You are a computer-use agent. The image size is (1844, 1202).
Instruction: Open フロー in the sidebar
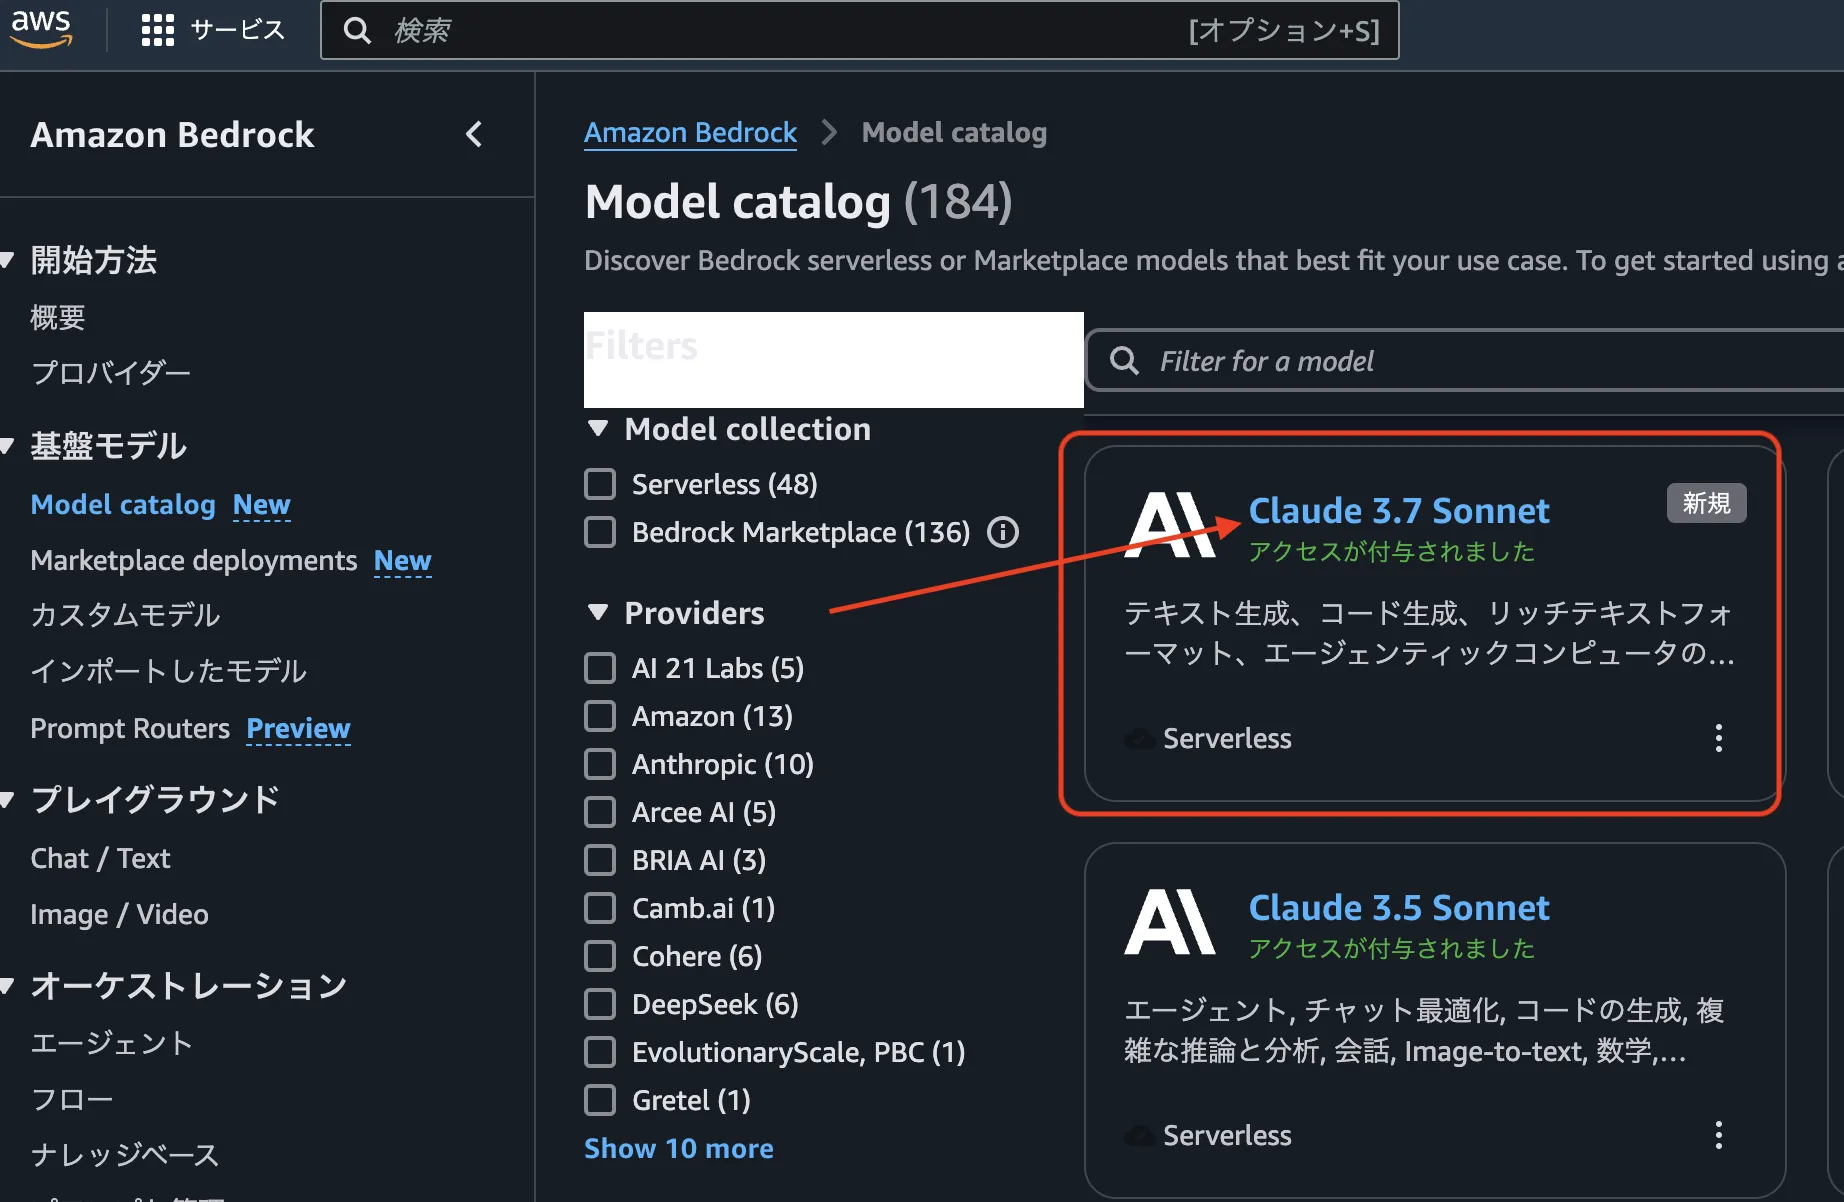tap(72, 1099)
